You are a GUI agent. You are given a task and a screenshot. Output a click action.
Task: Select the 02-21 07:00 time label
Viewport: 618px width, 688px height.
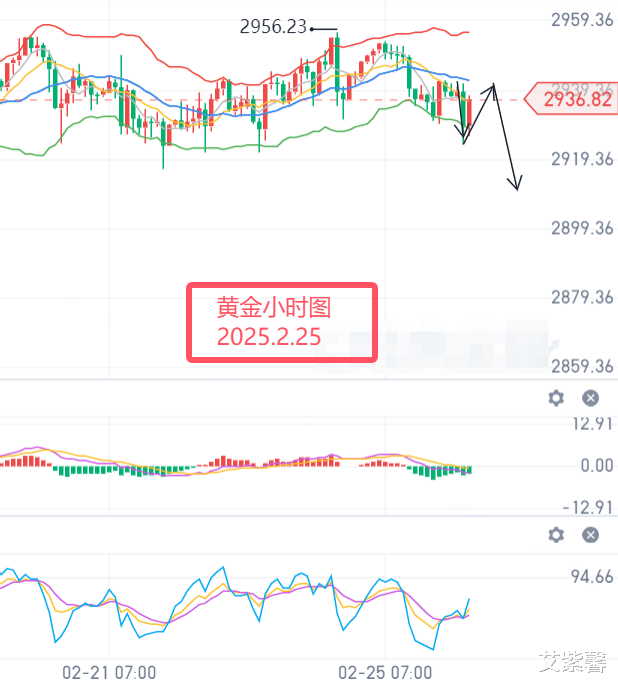[x=108, y=672]
